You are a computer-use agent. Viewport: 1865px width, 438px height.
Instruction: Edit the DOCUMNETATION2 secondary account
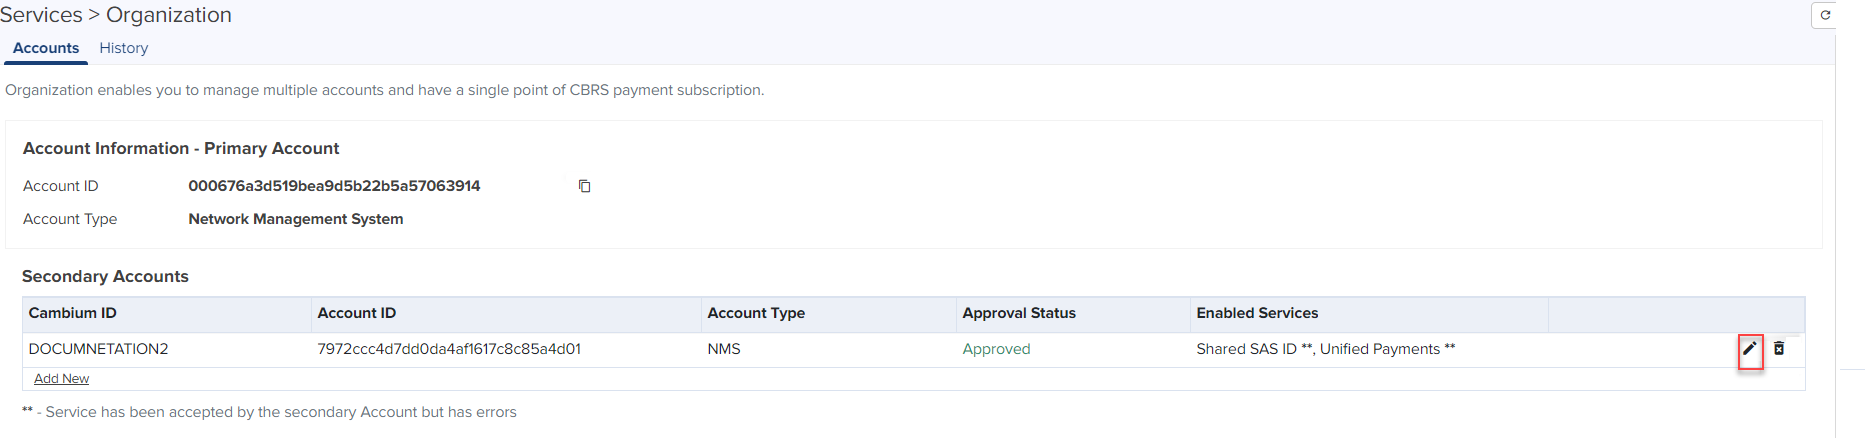(x=1749, y=349)
